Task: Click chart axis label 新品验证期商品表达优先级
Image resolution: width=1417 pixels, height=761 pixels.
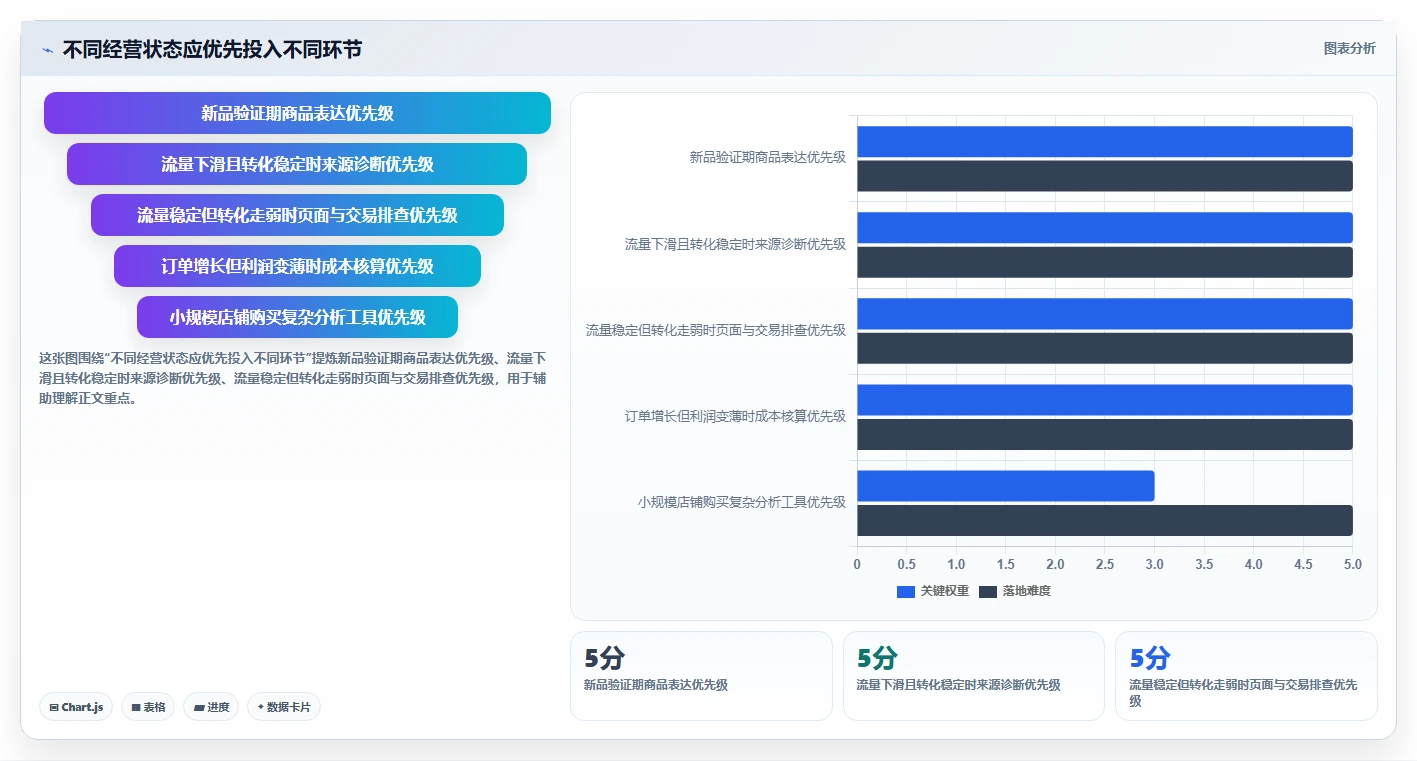Action: click(767, 157)
